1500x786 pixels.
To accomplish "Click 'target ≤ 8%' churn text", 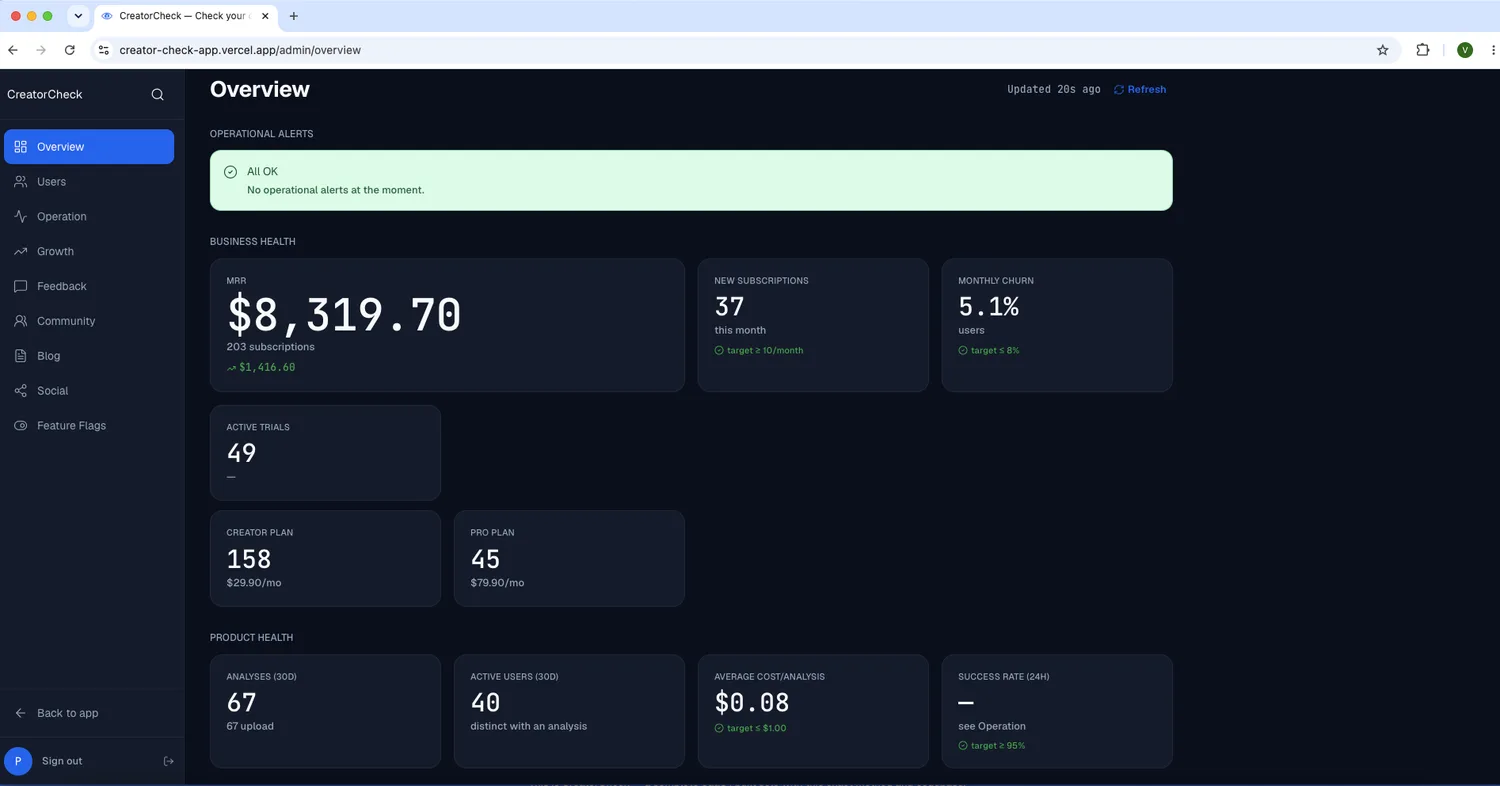I will (995, 351).
